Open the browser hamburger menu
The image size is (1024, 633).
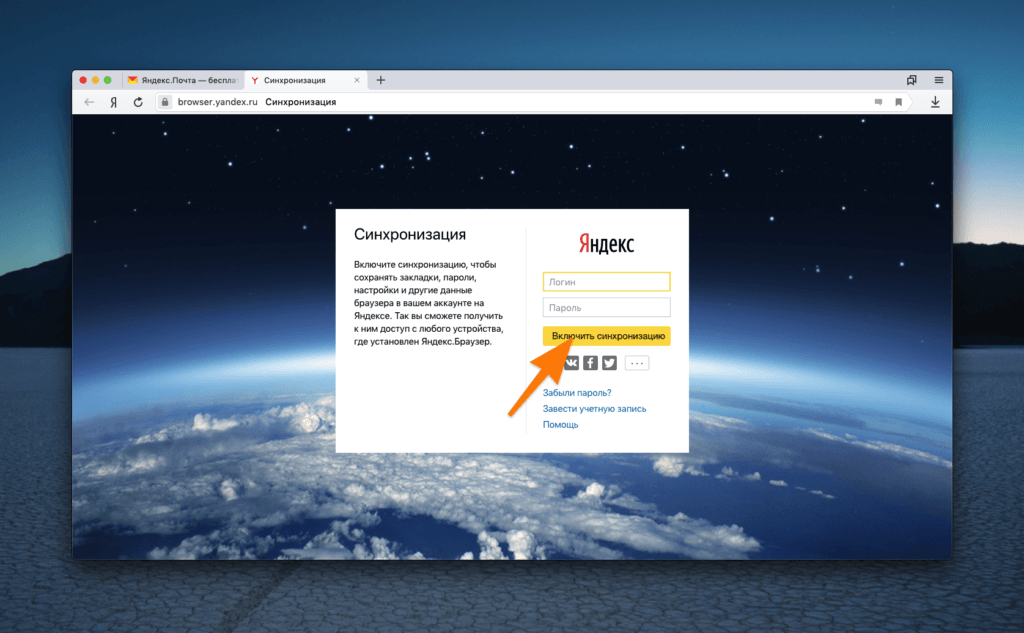click(x=938, y=80)
